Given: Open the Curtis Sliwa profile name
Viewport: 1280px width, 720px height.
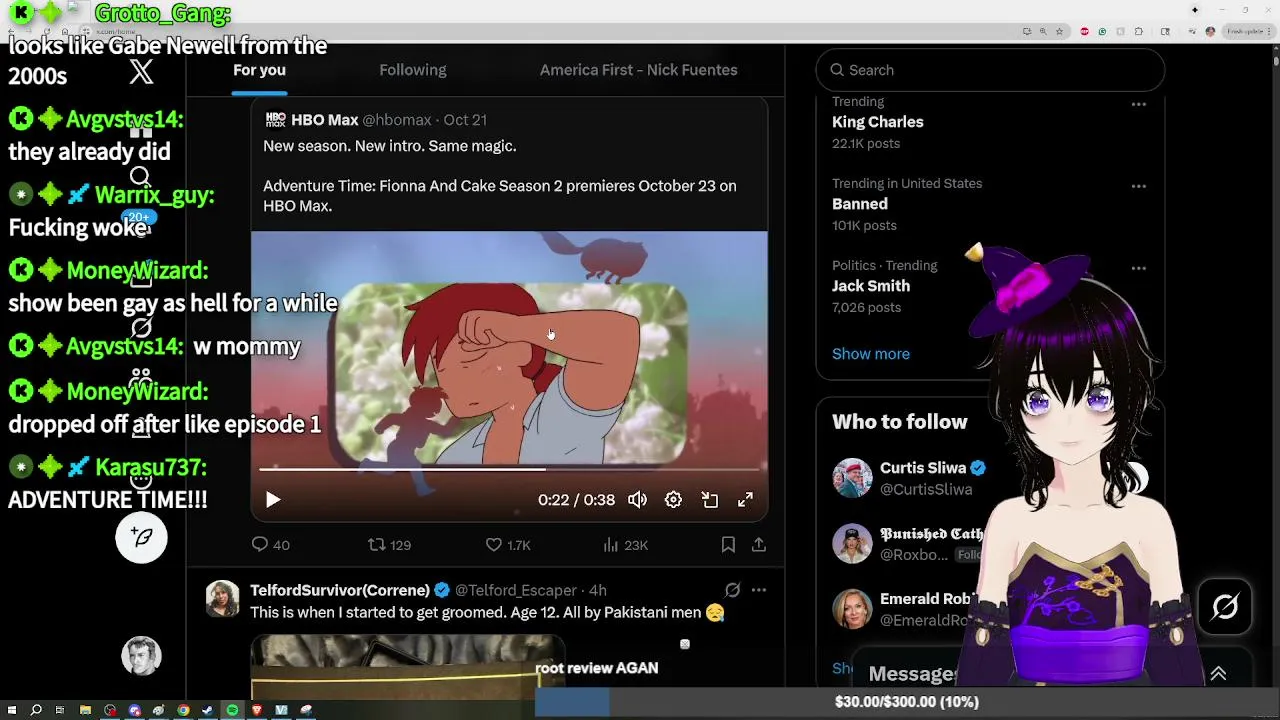Looking at the screenshot, I should pyautogui.click(x=923, y=468).
